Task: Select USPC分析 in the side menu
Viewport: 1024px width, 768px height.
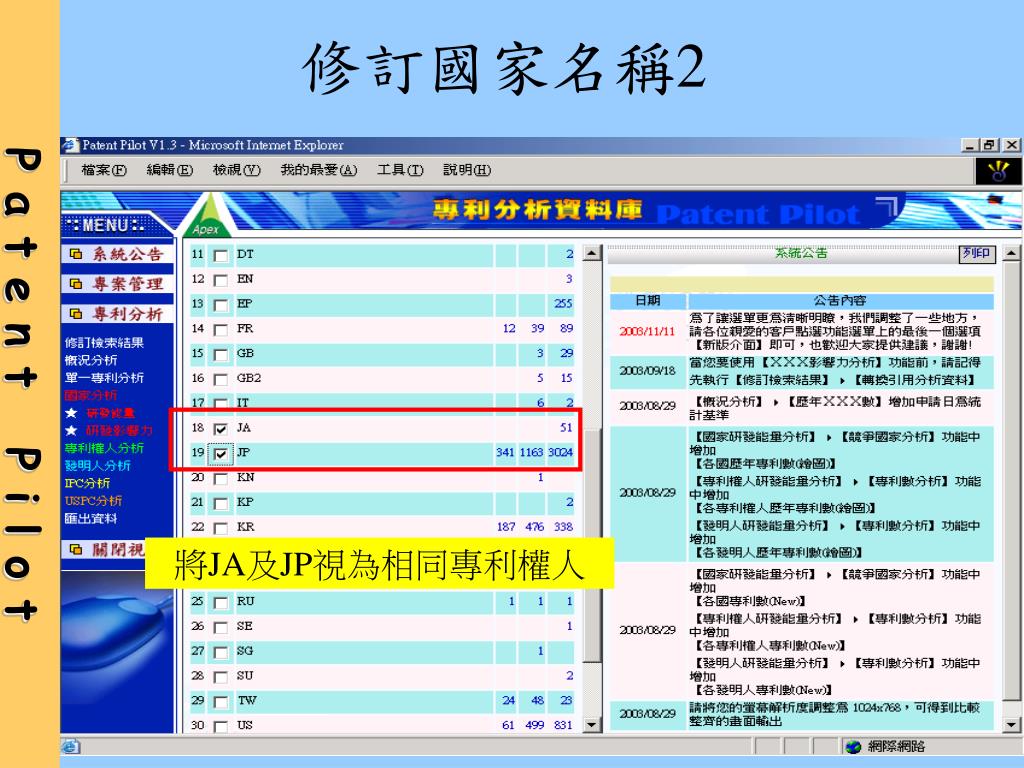Action: pyautogui.click(x=93, y=501)
